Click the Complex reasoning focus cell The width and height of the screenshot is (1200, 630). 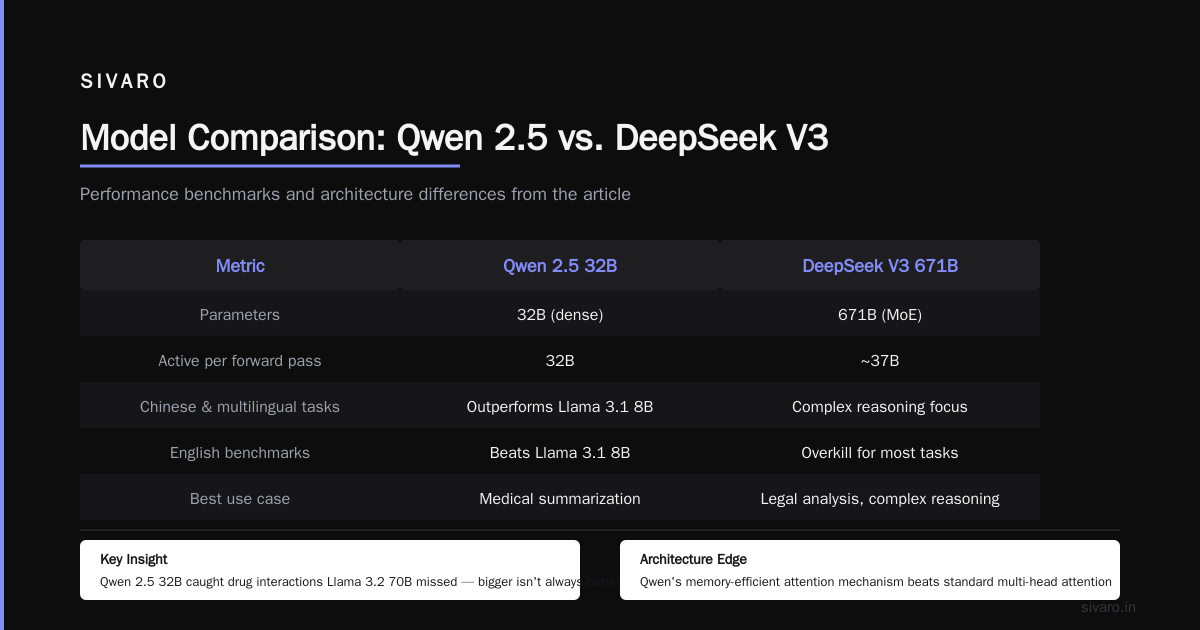pos(880,406)
